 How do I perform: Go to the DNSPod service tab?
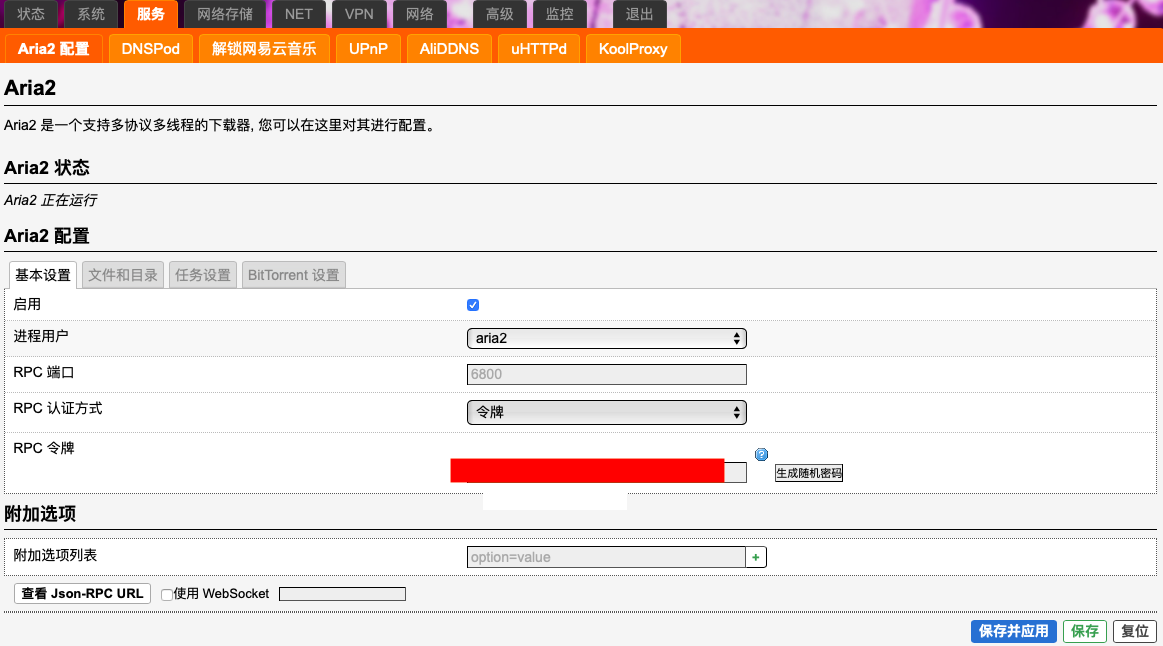point(151,49)
